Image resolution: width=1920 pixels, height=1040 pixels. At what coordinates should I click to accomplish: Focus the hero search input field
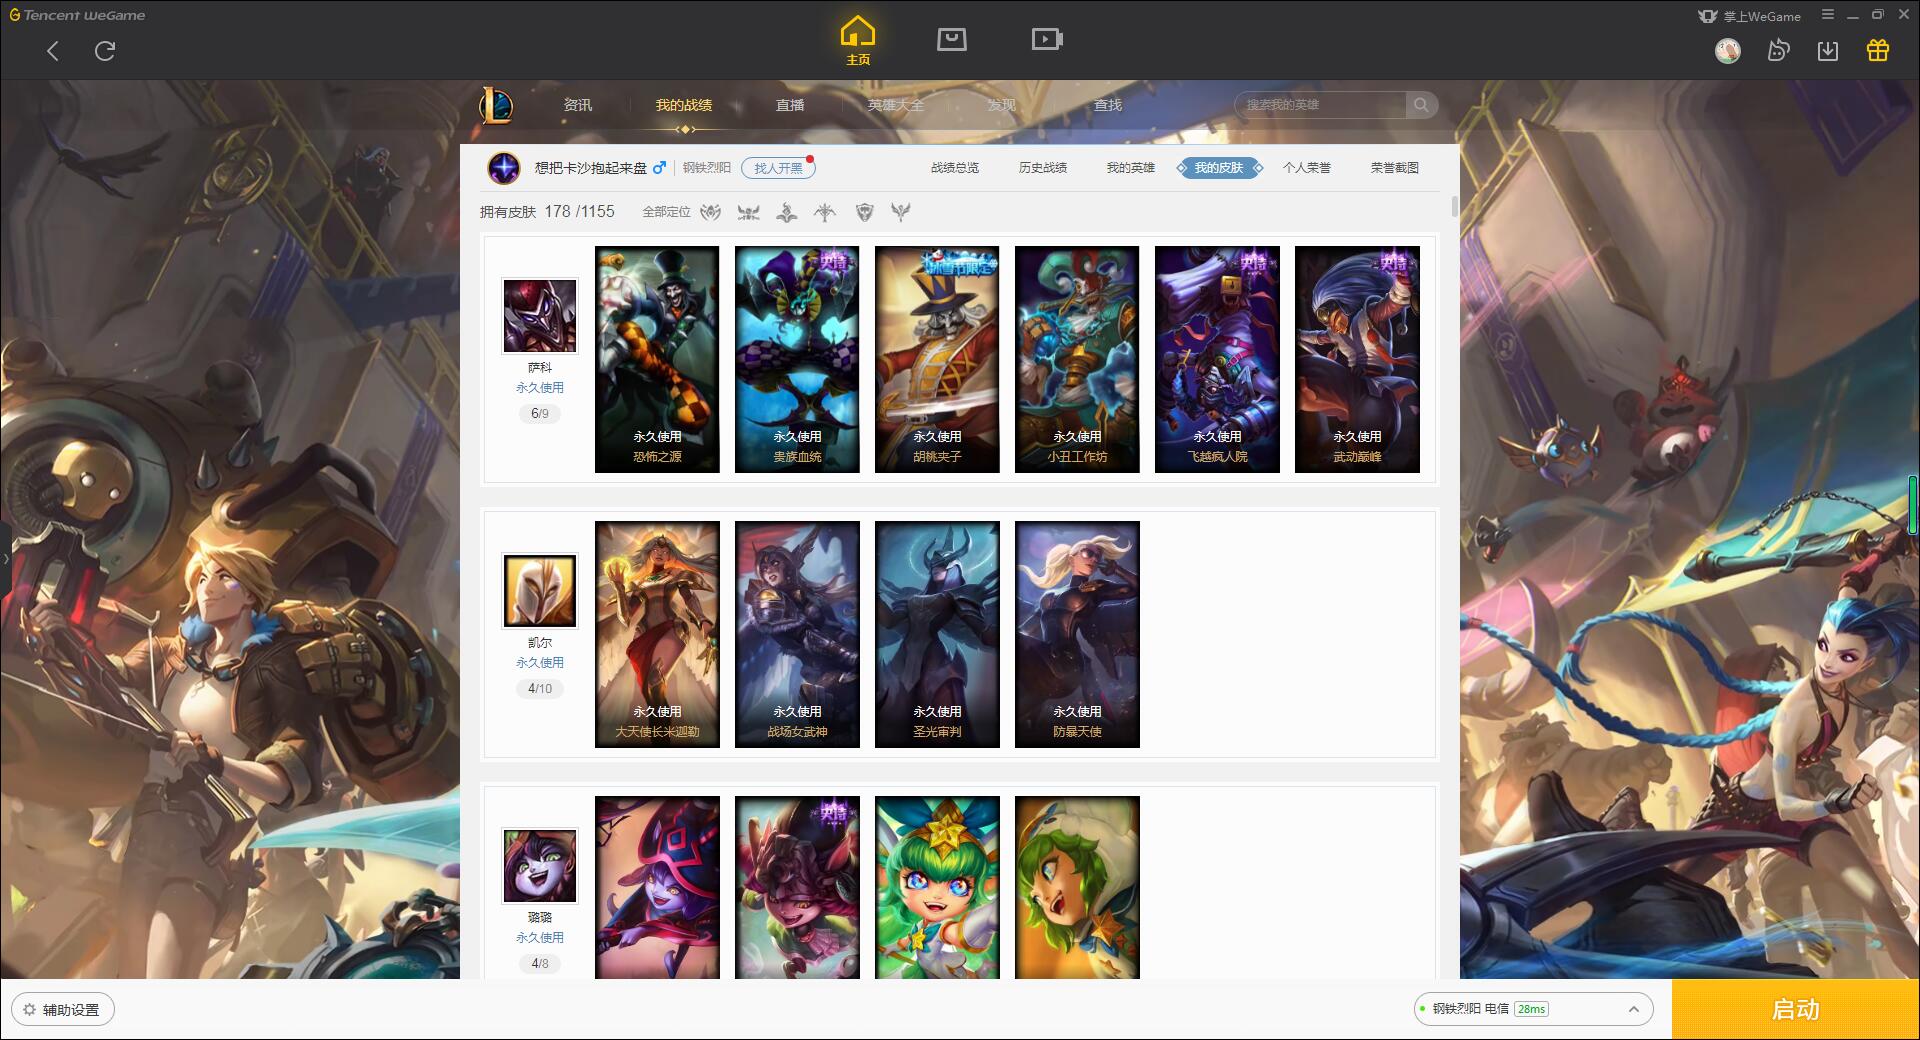click(x=1320, y=105)
